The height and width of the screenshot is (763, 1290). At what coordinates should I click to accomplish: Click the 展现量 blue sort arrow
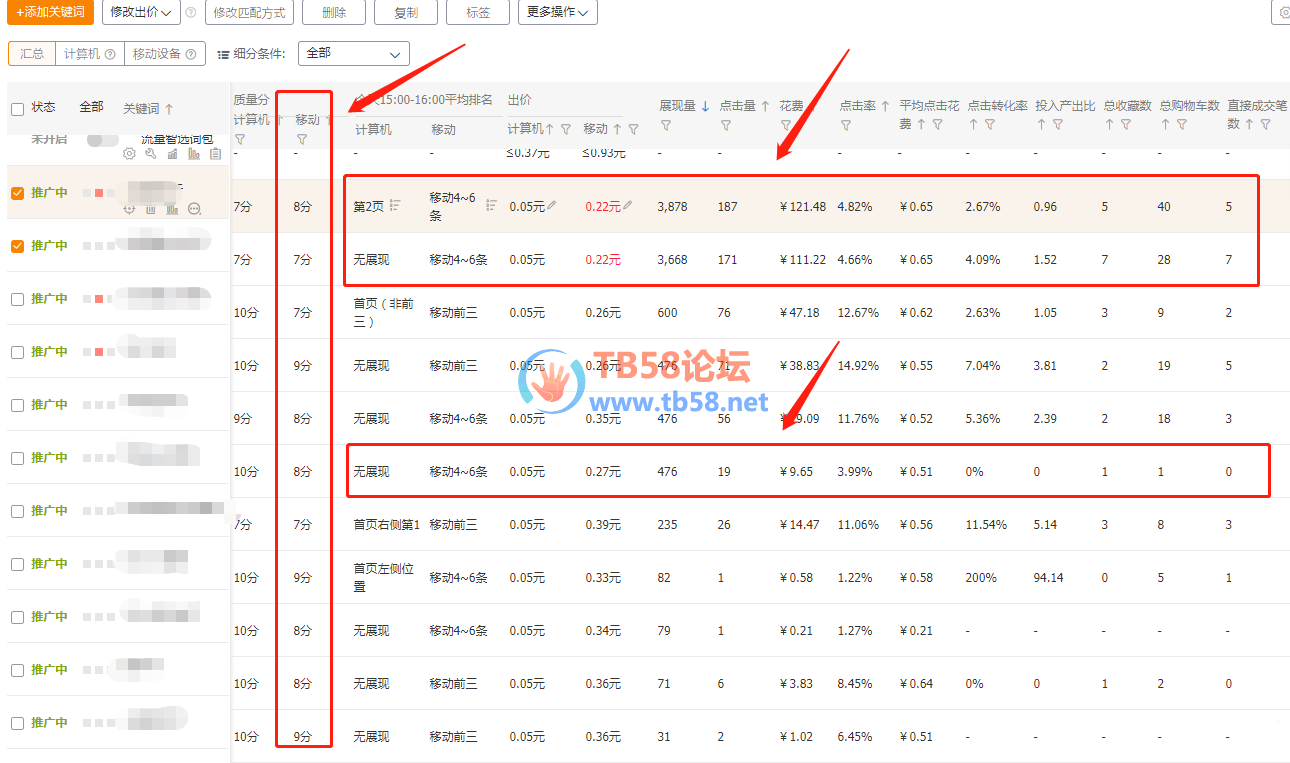pyautogui.click(x=705, y=106)
